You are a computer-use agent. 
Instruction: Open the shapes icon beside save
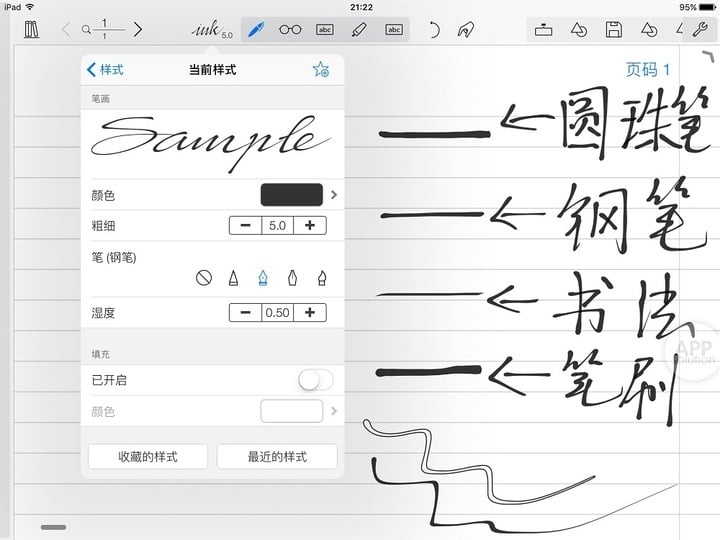tap(649, 30)
